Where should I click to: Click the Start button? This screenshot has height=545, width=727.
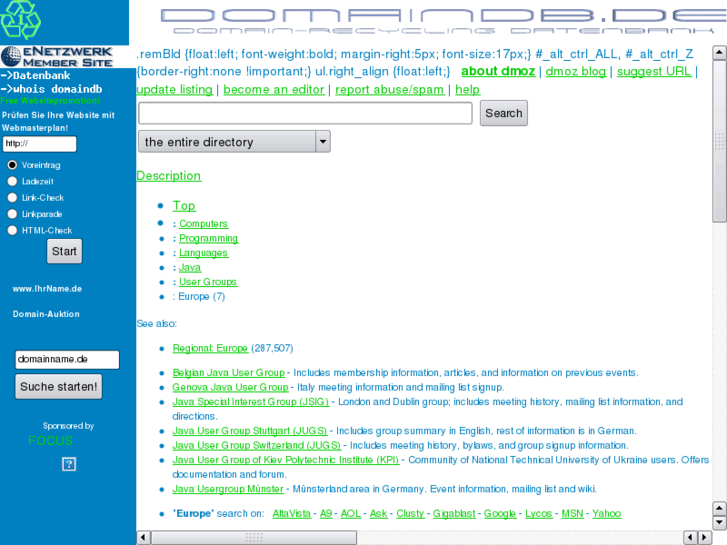(x=64, y=251)
